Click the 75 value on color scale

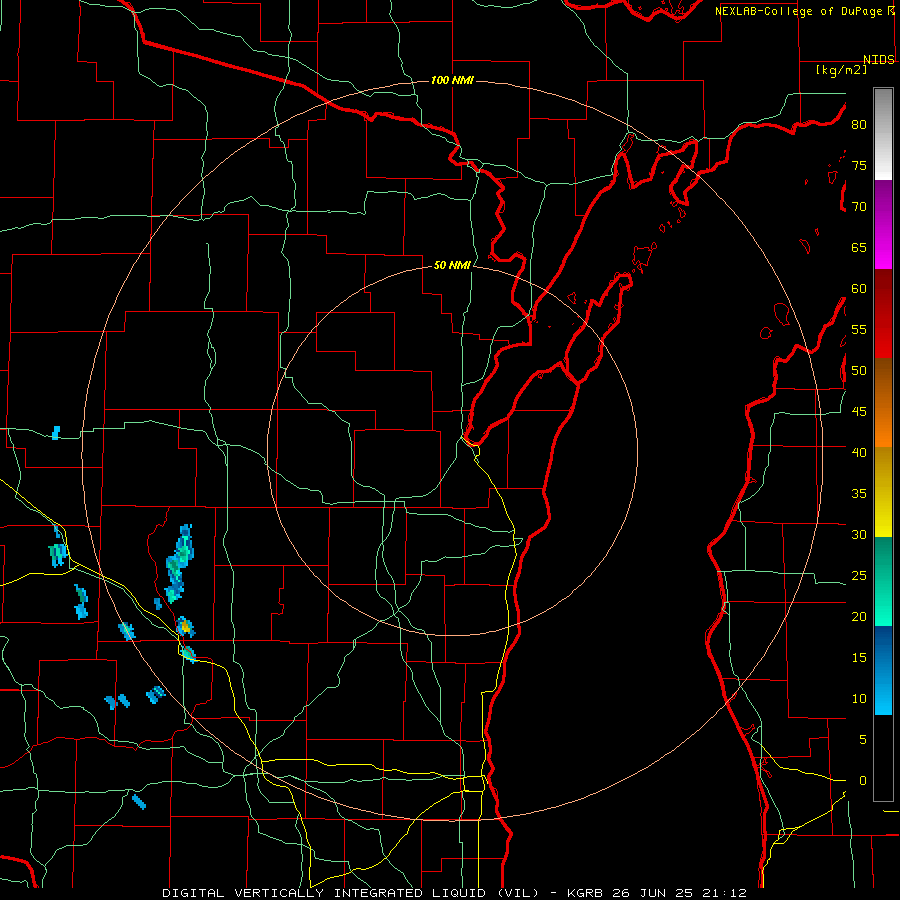[x=859, y=165]
